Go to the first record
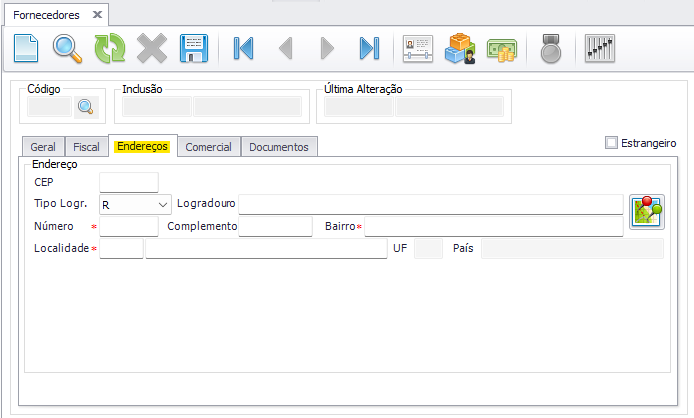Image resolution: width=694 pixels, height=418 pixels. pyautogui.click(x=243, y=48)
